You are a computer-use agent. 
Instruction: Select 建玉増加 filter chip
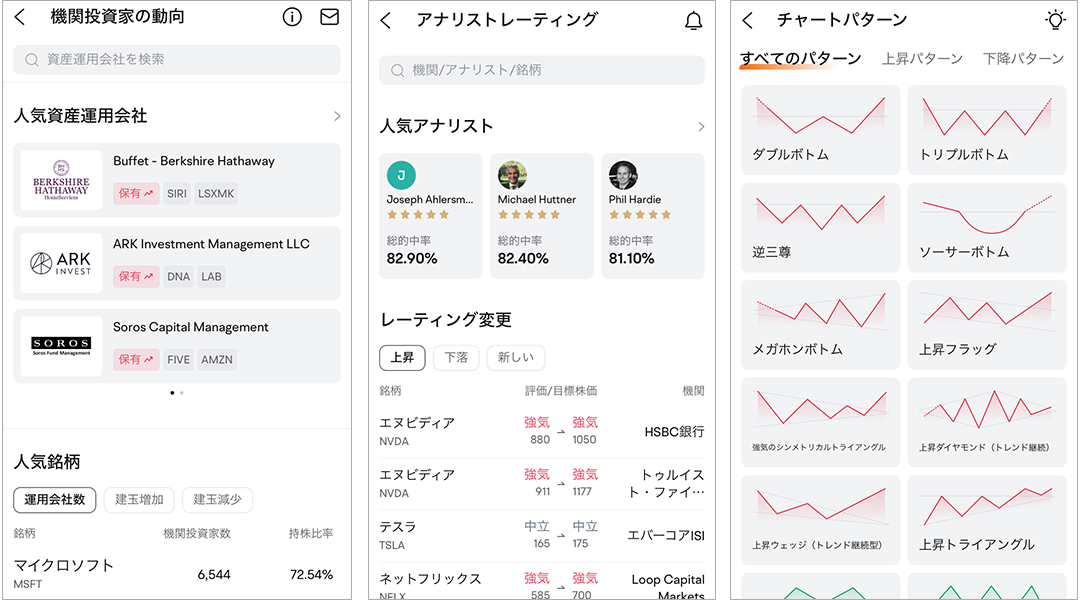[x=139, y=499]
